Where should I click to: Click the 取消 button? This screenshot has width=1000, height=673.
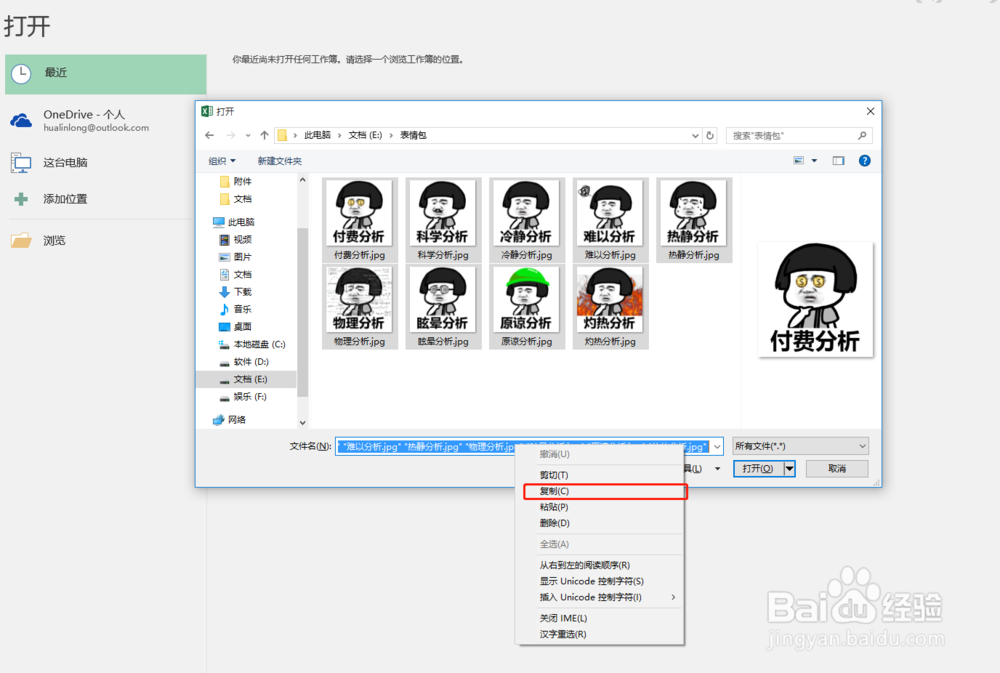point(837,469)
